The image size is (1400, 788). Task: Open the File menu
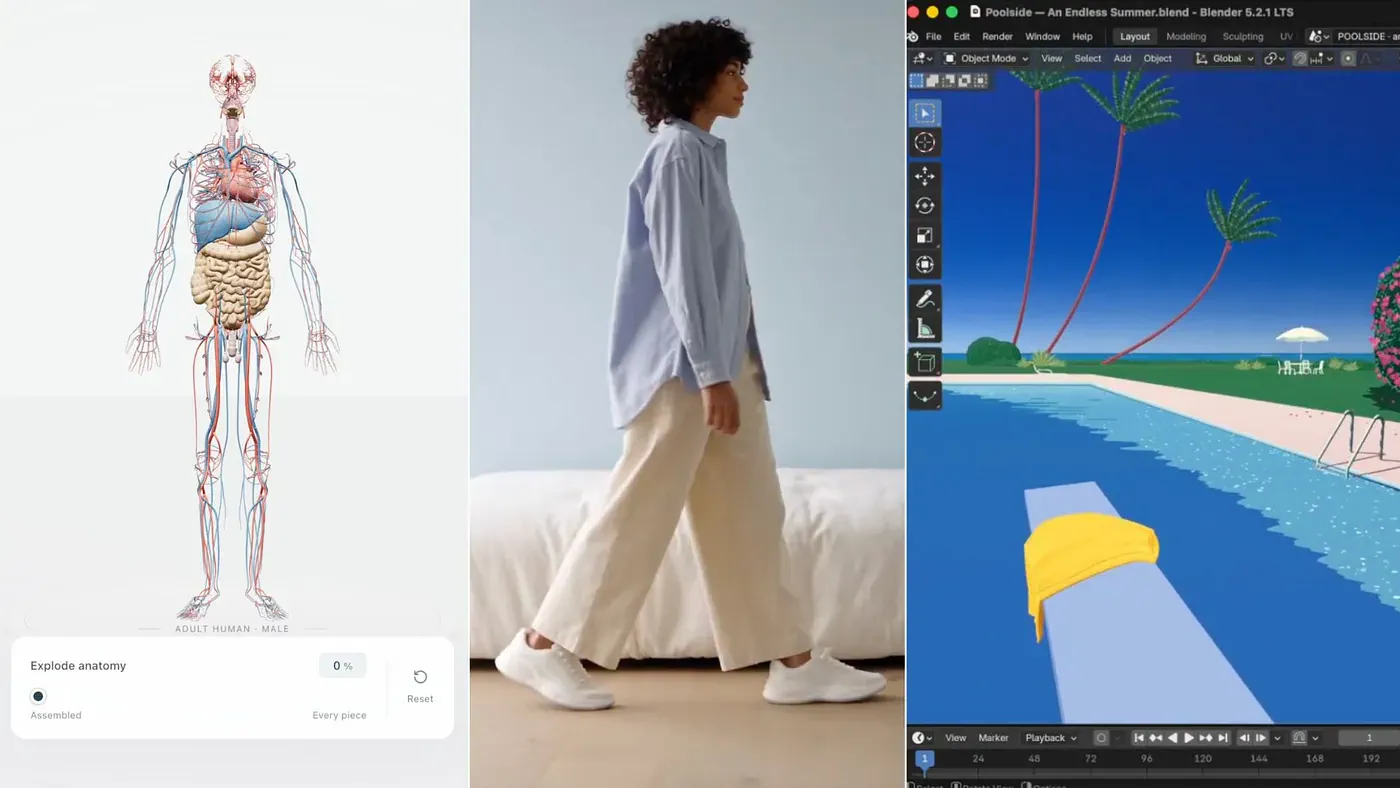(933, 37)
